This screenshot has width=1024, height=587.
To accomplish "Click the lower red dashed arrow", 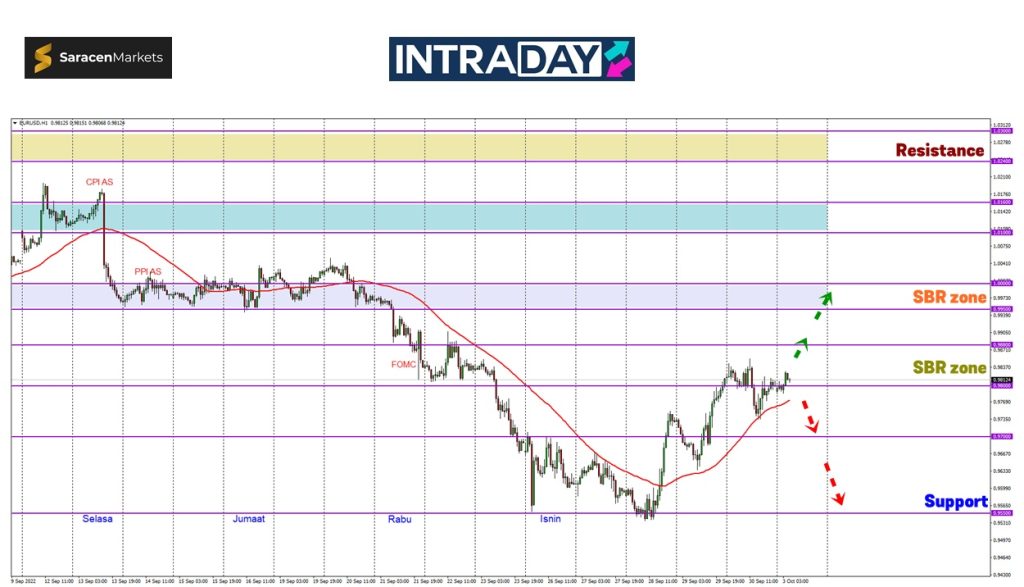I will click(x=833, y=483).
